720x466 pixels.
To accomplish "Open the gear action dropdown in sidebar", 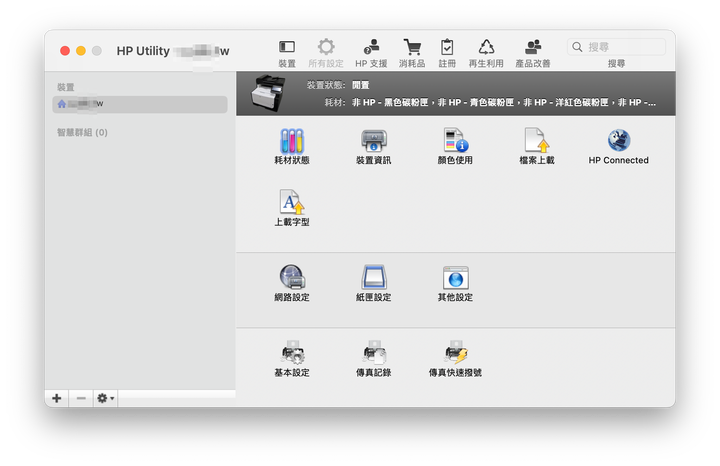I will point(105,398).
